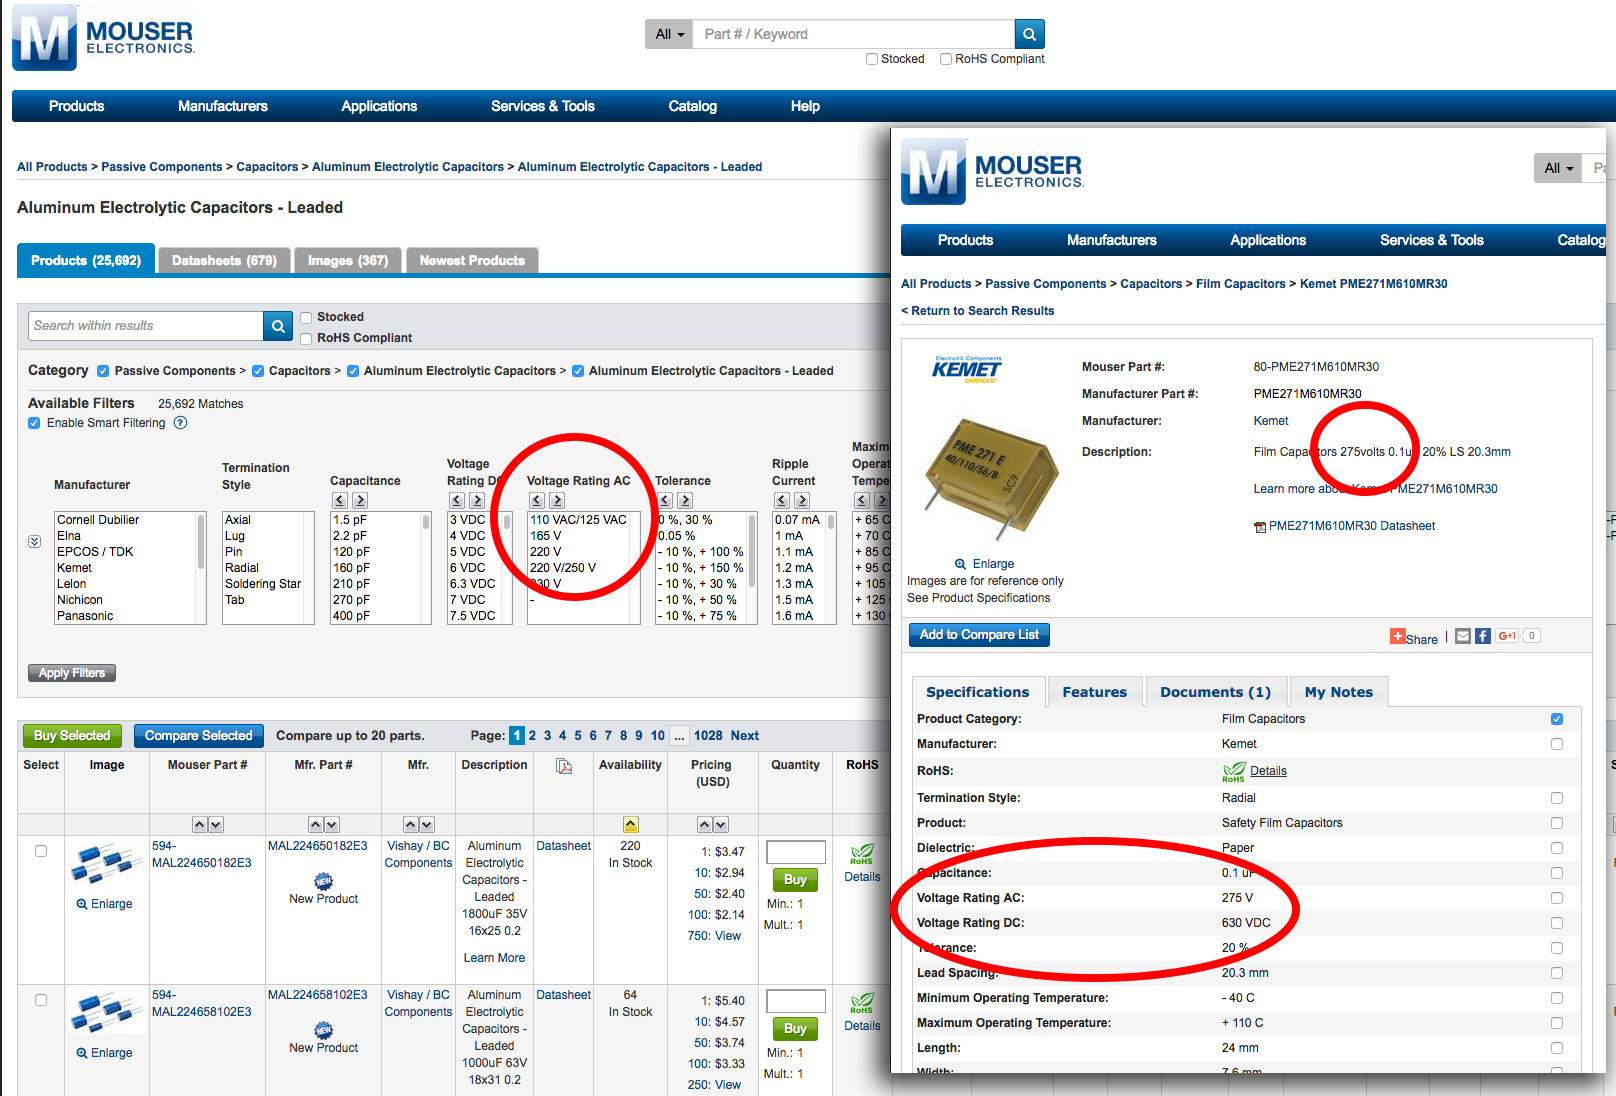This screenshot has height=1096, width=1616.
Task: Sort the Mfr. column ascending
Action: tap(411, 825)
